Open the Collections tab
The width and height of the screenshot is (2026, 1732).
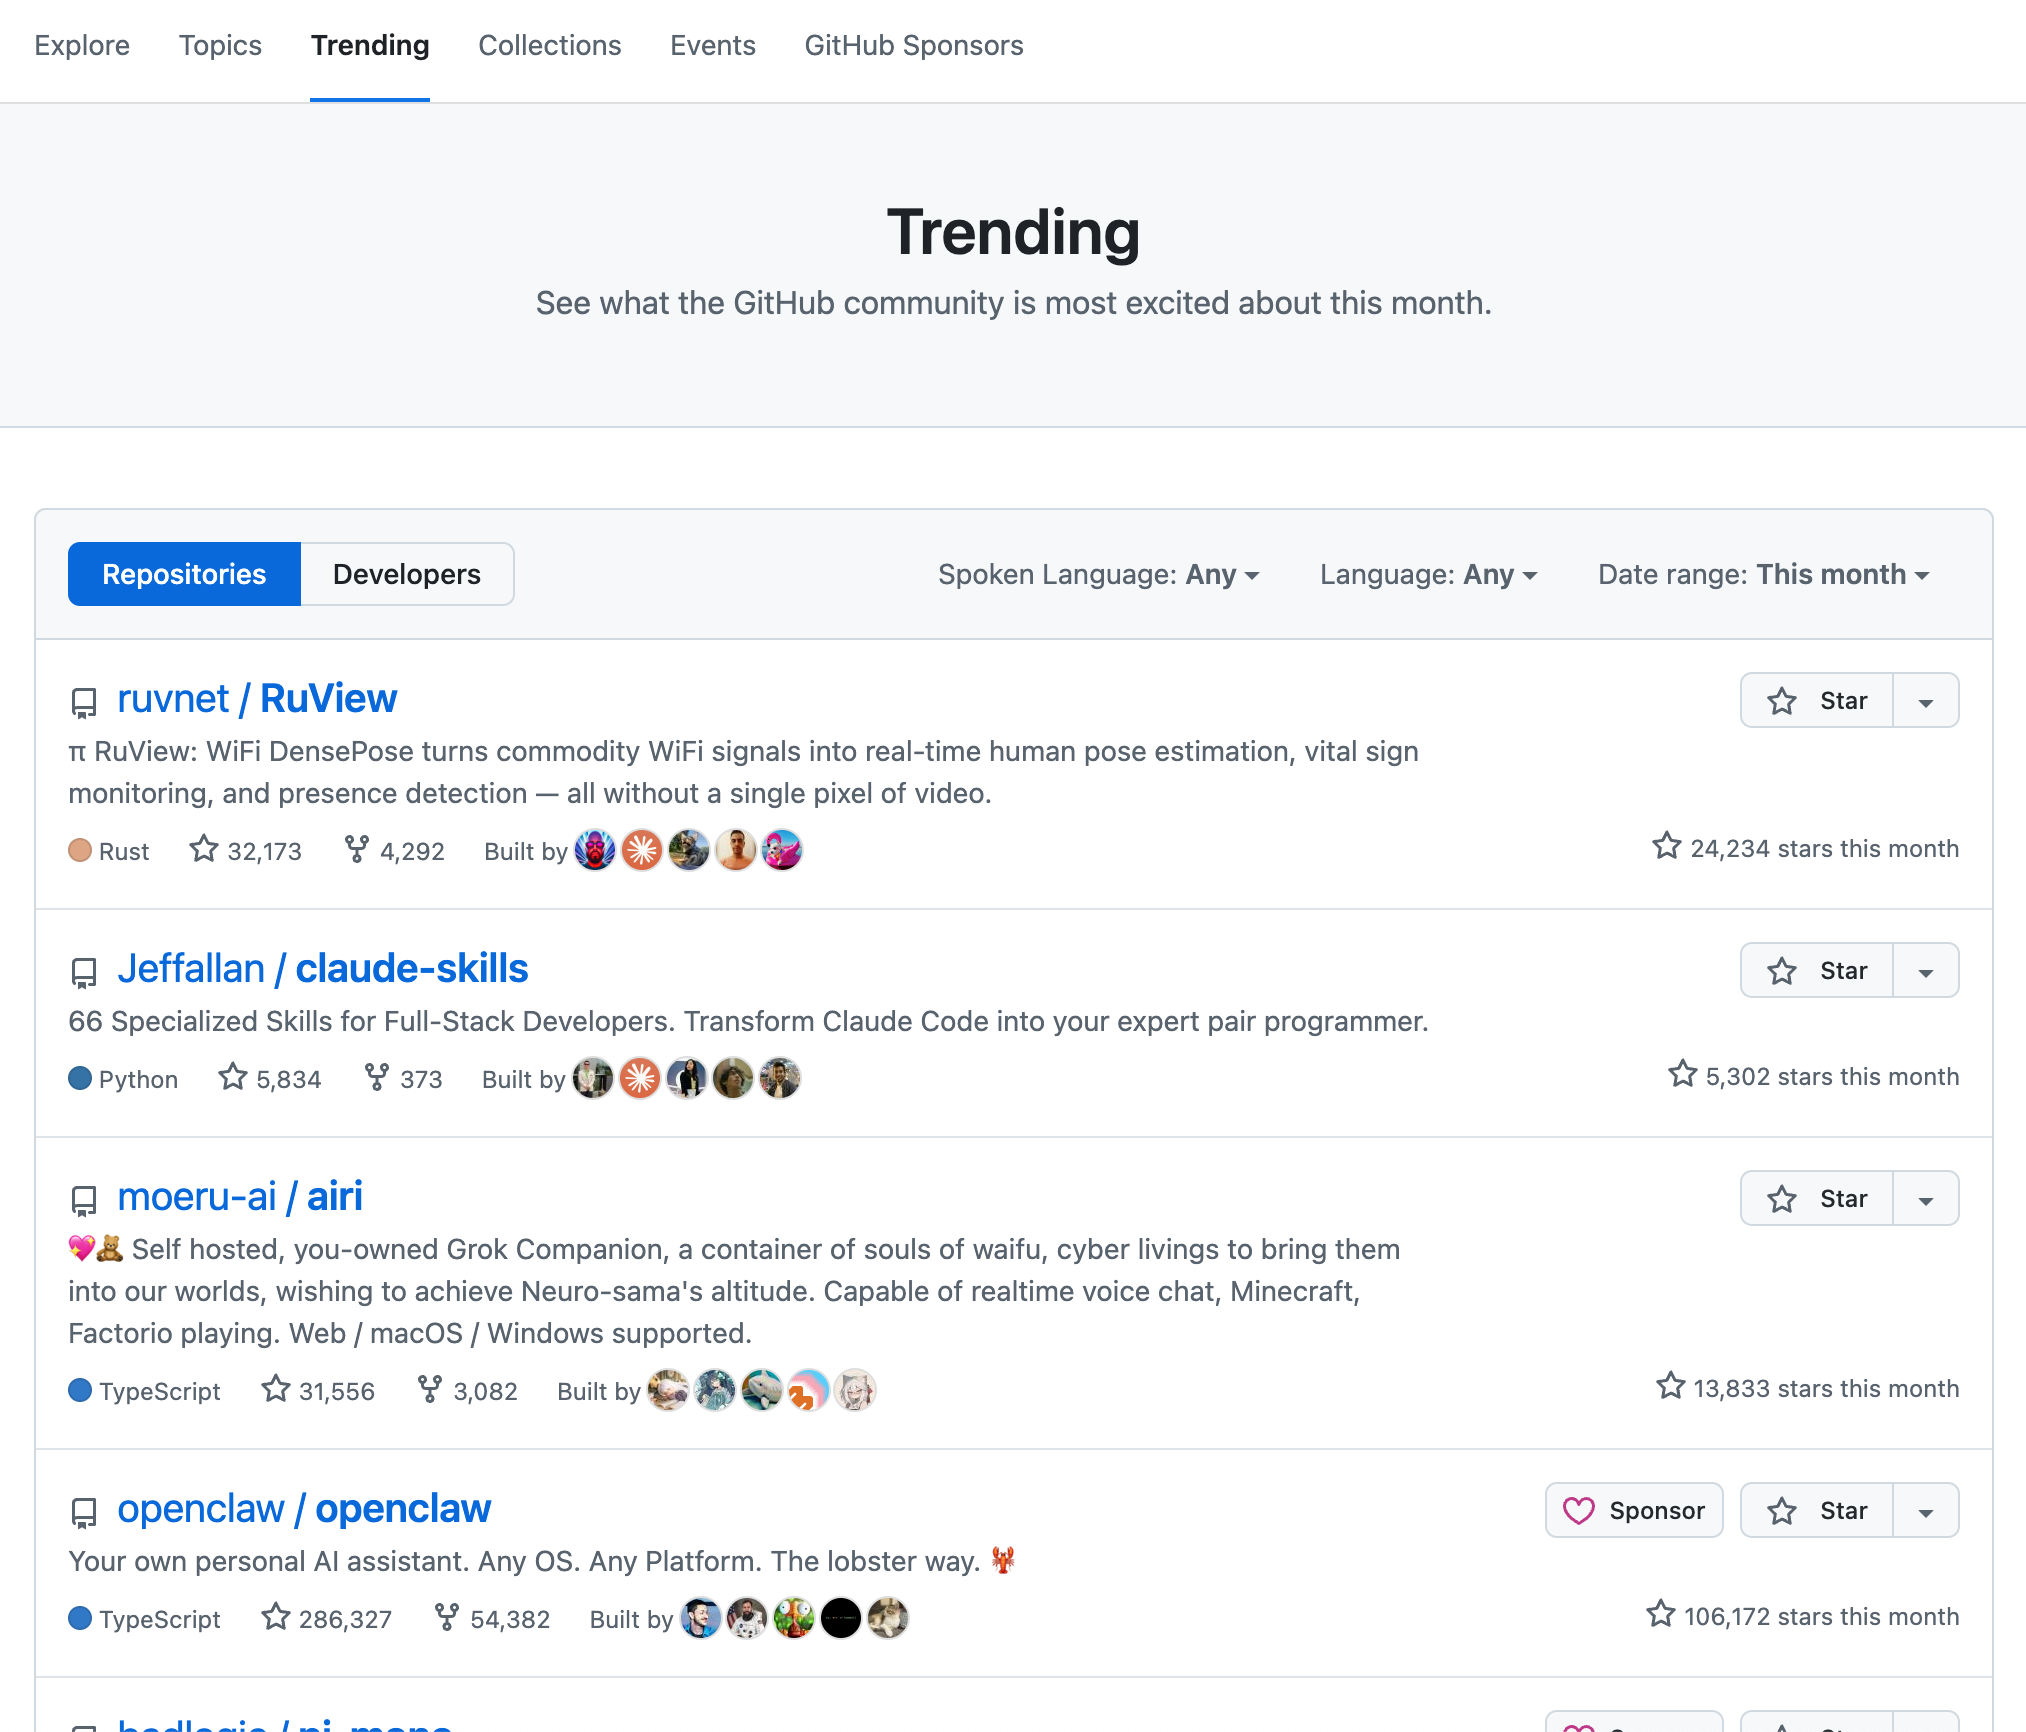pyautogui.click(x=549, y=45)
